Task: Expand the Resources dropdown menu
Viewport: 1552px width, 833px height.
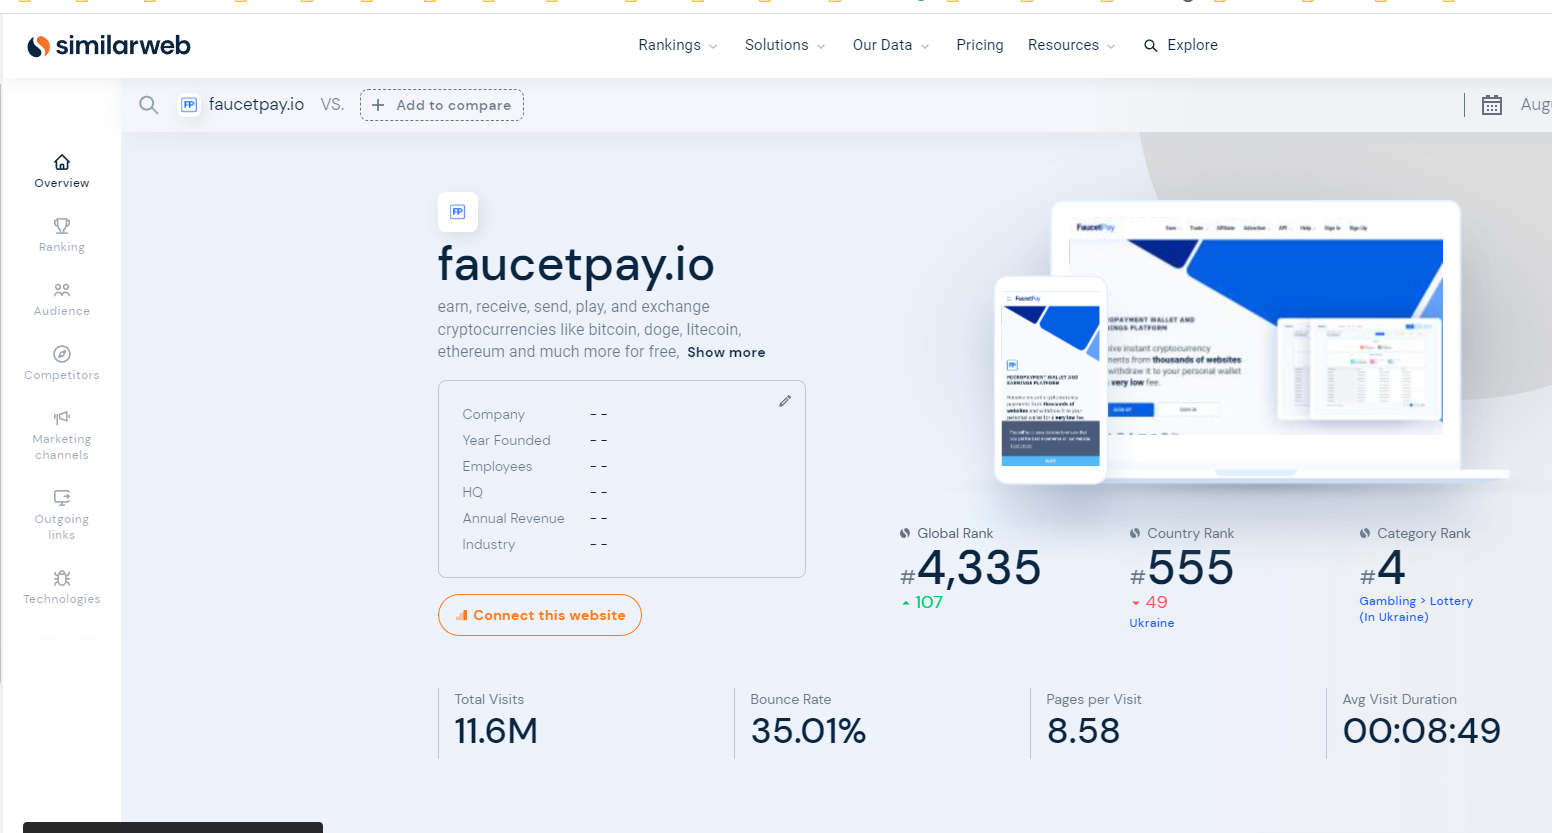Action: (1071, 45)
